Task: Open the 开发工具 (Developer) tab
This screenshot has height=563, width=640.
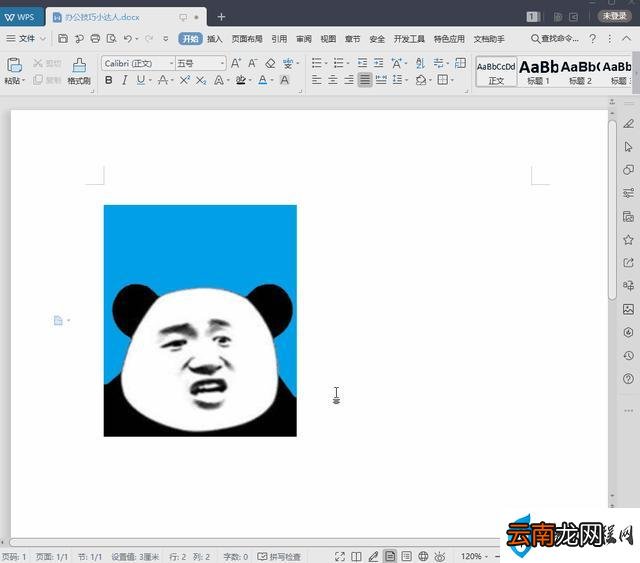Action: click(x=409, y=39)
